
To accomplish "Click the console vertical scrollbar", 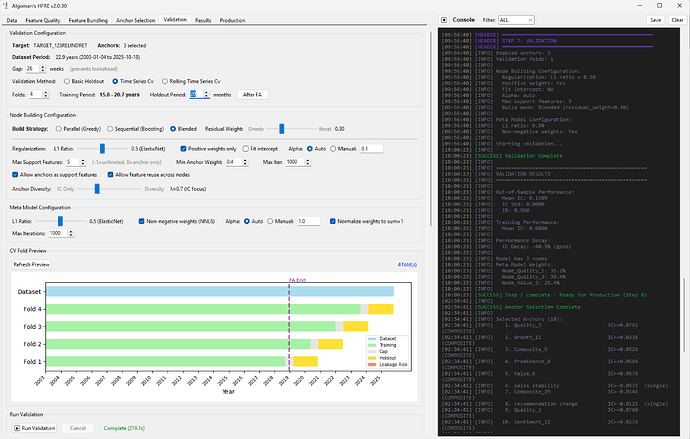I will point(683,315).
